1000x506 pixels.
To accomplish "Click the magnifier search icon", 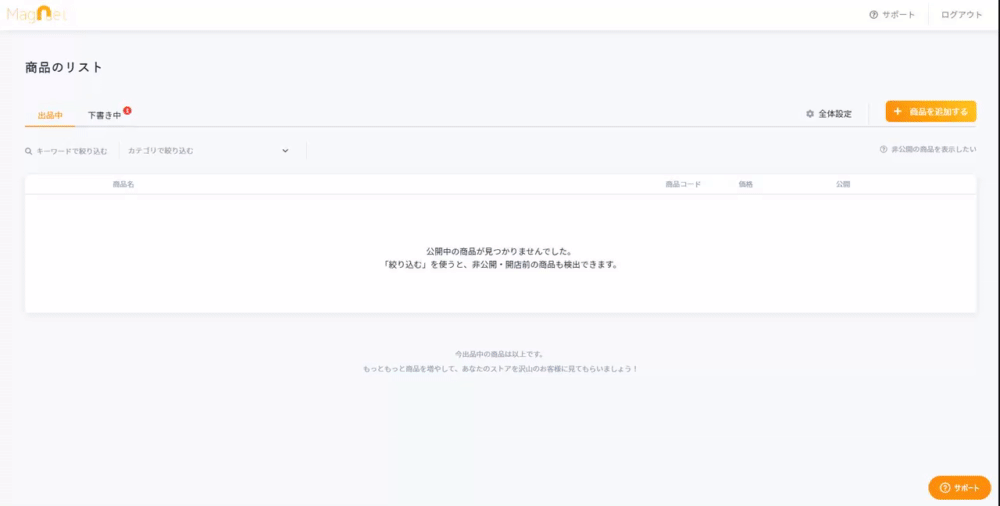I will click(29, 151).
